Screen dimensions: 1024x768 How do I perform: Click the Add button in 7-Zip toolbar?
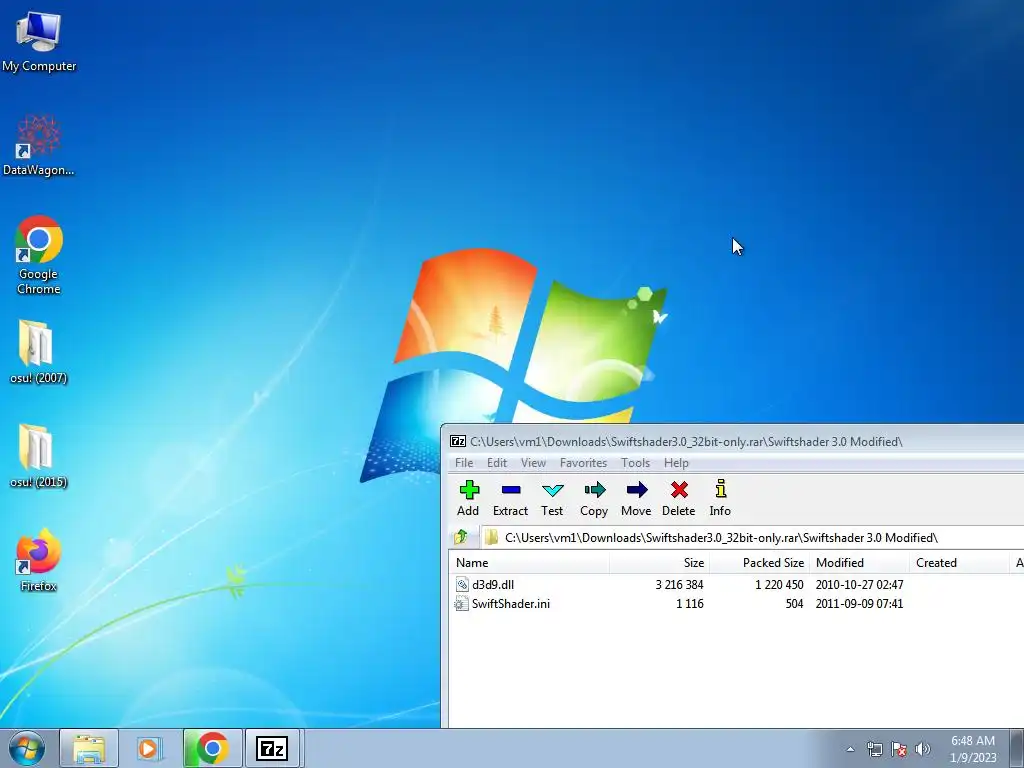(468, 498)
